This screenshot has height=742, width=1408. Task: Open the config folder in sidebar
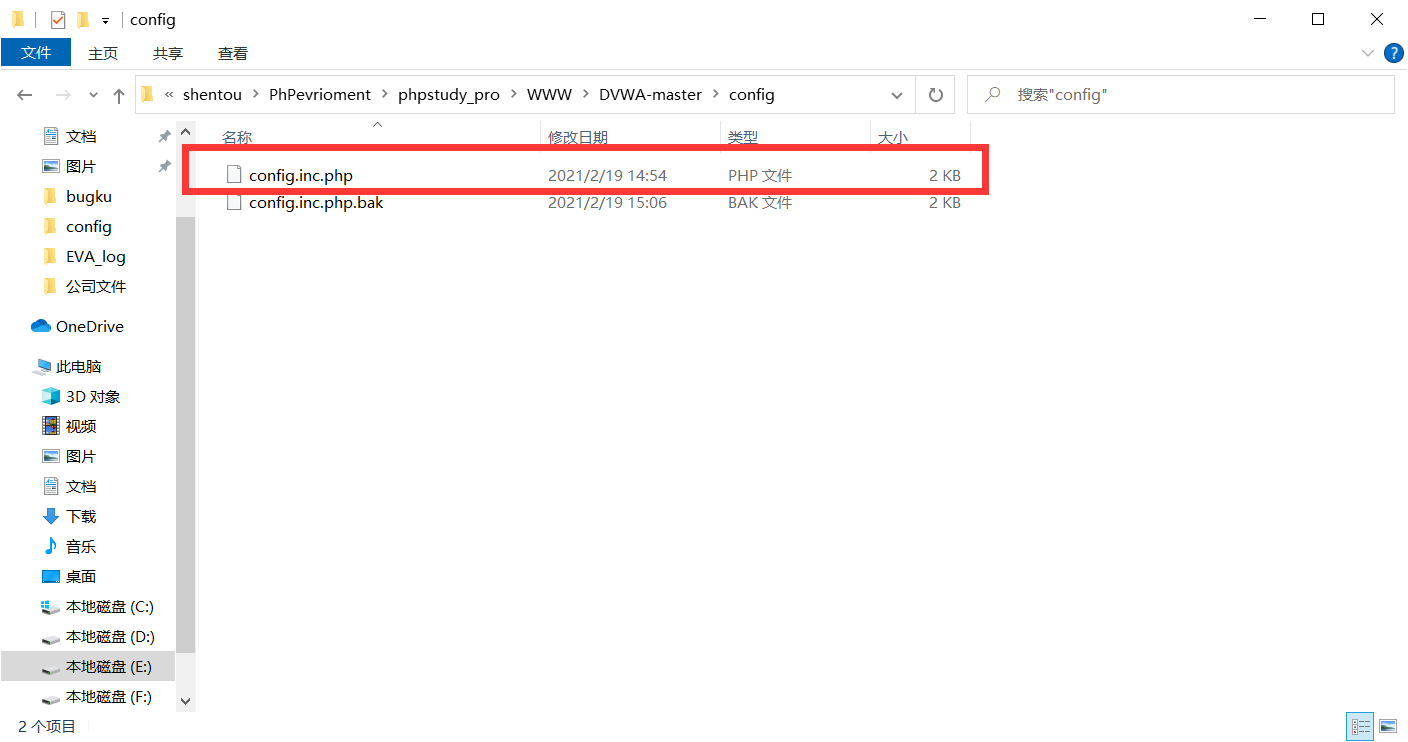[87, 226]
